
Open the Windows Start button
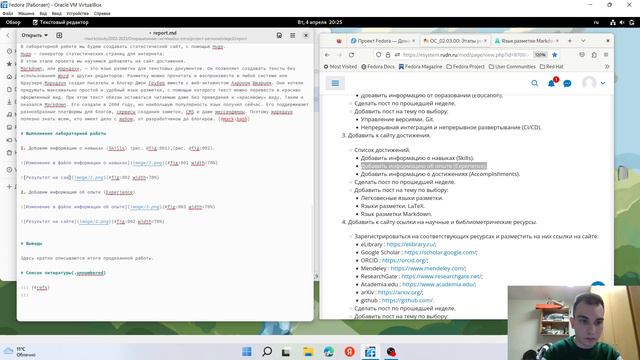[247, 351]
